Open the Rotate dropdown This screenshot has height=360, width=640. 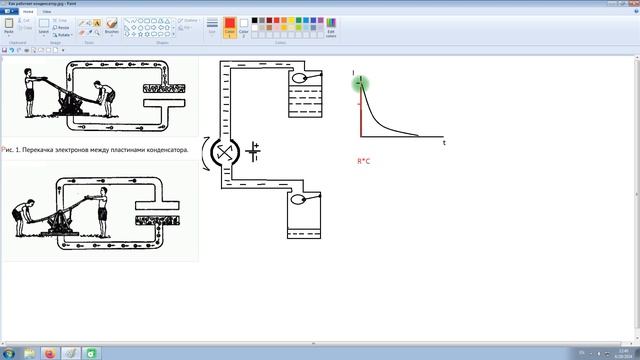[x=62, y=35]
